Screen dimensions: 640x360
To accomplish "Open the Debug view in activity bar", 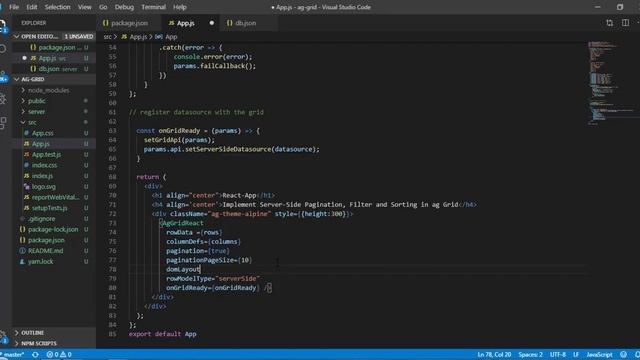I will click(x=3, y=98).
